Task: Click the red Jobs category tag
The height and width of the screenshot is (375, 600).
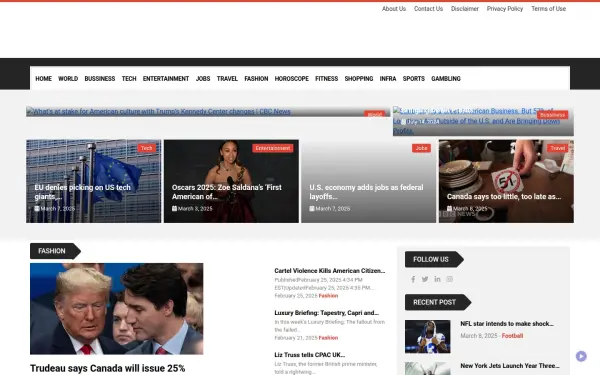Action: (x=421, y=148)
